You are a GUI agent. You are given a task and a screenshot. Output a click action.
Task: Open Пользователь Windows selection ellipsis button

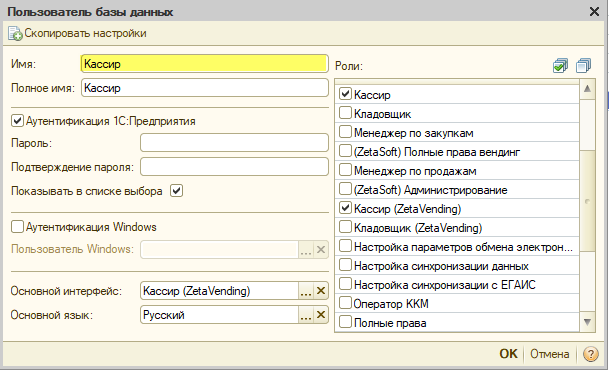[x=306, y=249]
